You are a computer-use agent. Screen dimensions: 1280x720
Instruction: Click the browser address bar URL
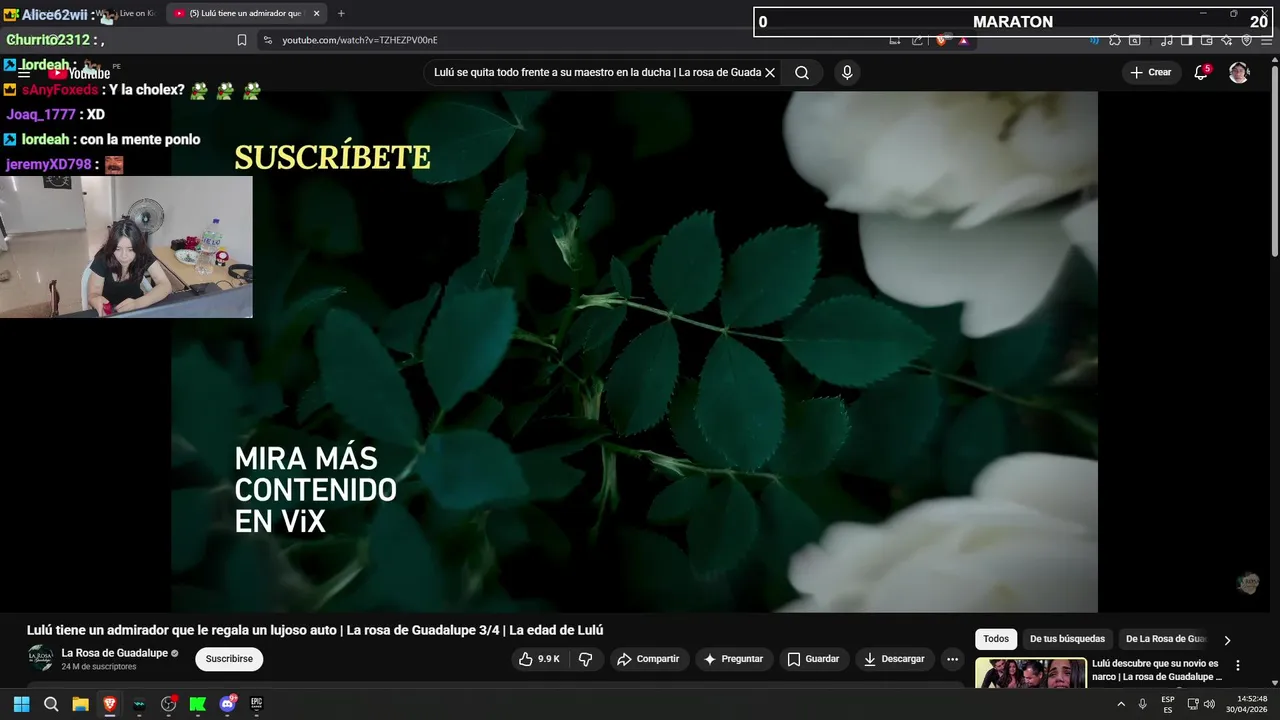(x=360, y=40)
